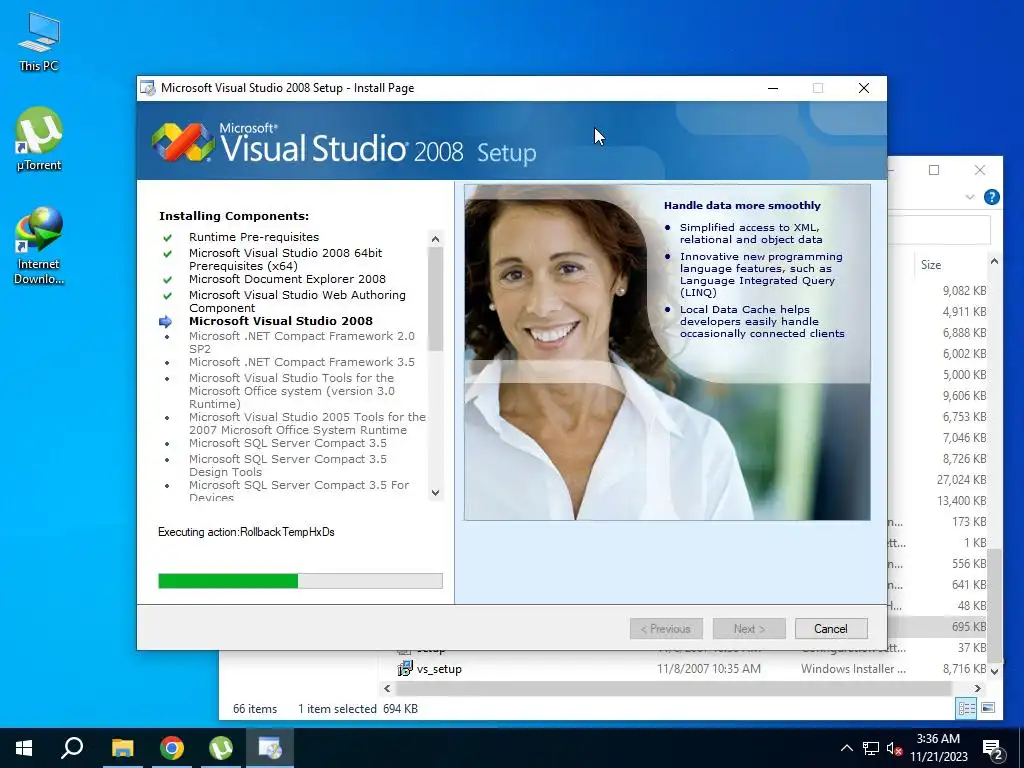Image resolution: width=1024 pixels, height=768 pixels.
Task: Click the Microsoft SQL Server Compact 3.5 Design Tools item
Action: 287,465
